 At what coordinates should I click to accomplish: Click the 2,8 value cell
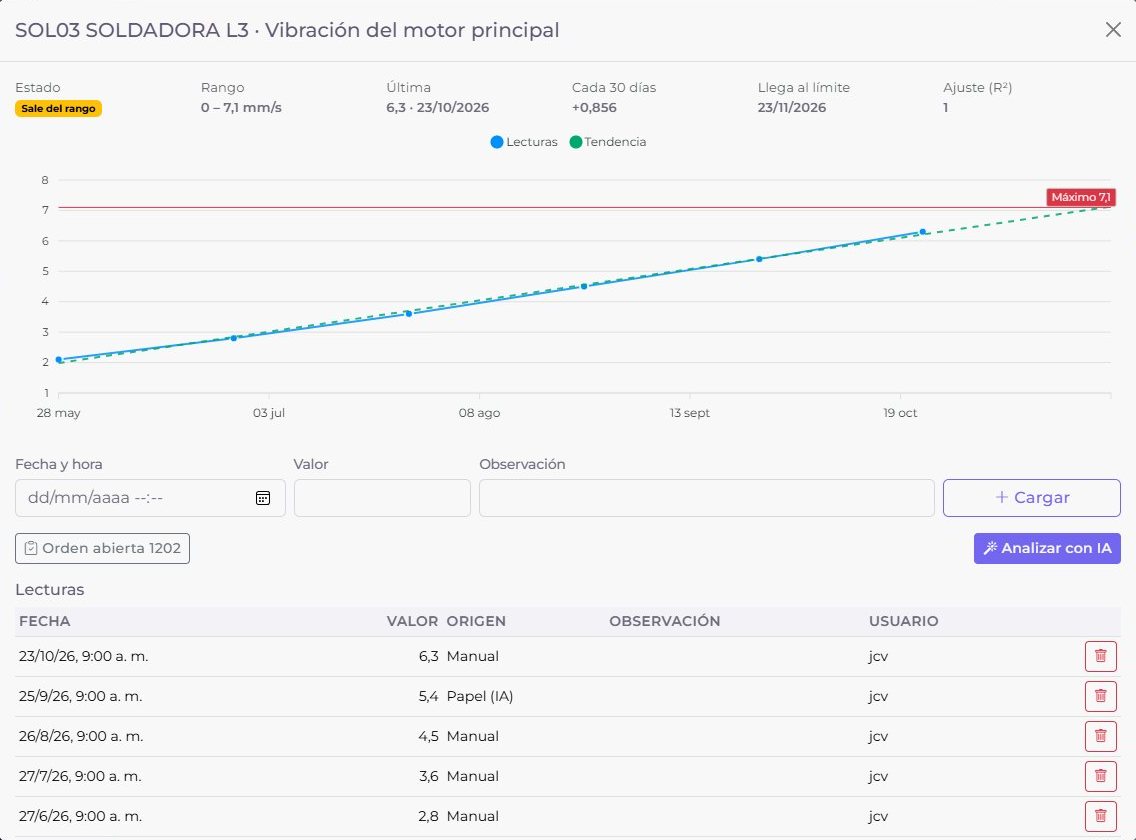click(428, 816)
